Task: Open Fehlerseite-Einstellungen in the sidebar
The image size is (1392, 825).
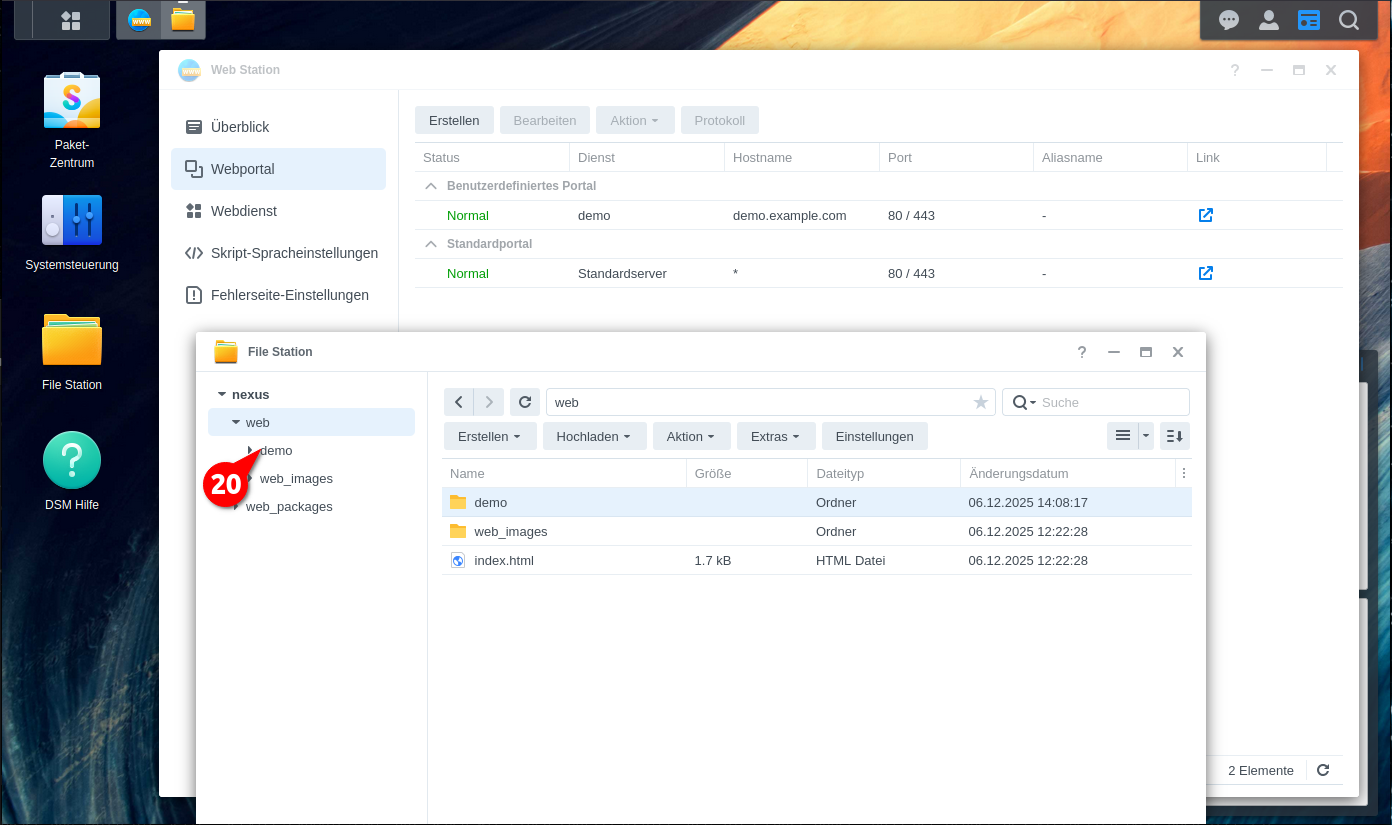Action: click(x=289, y=295)
